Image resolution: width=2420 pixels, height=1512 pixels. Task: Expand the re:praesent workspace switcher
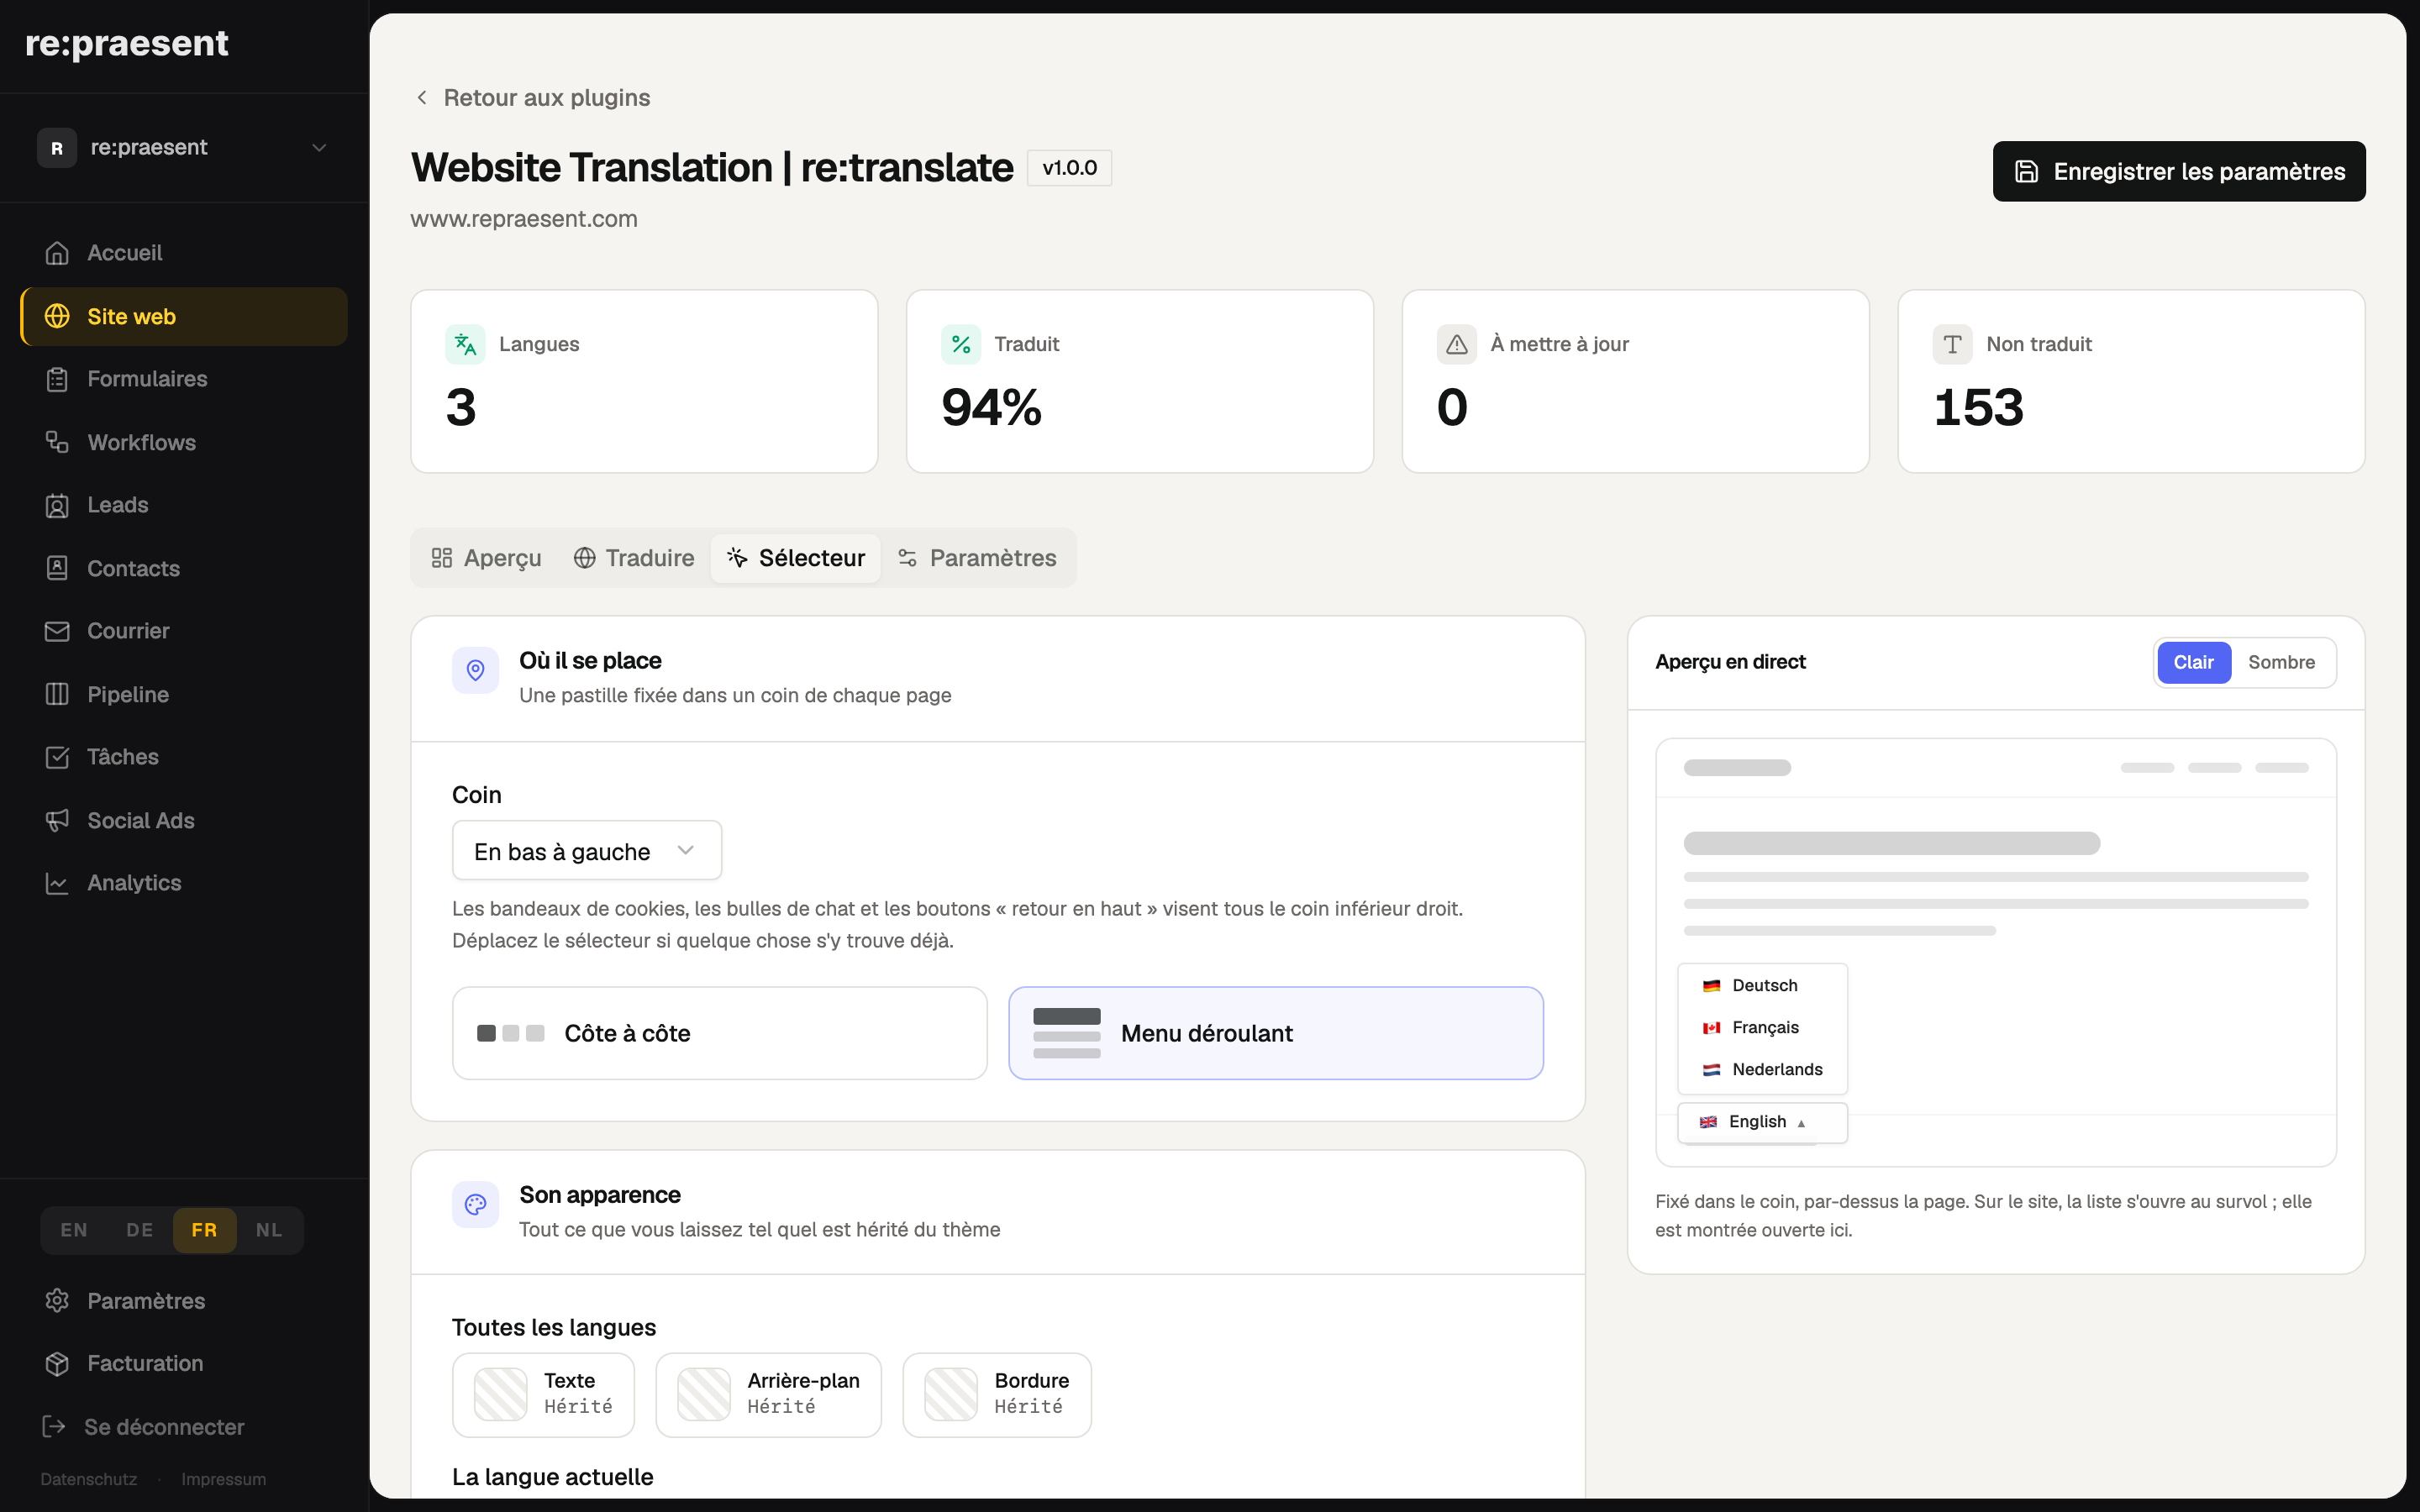click(x=184, y=148)
